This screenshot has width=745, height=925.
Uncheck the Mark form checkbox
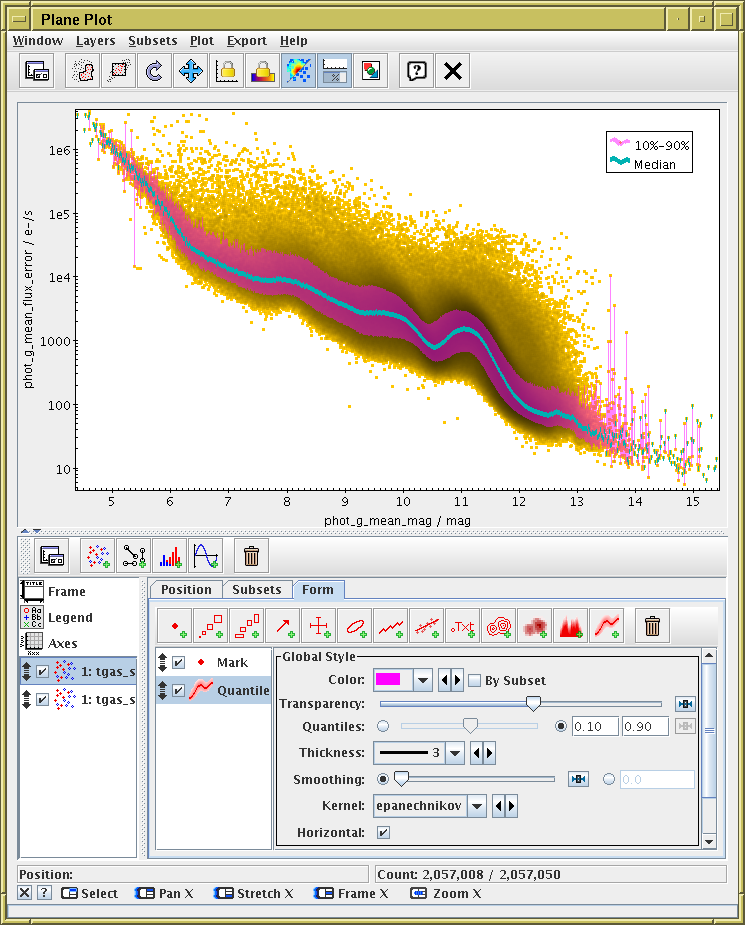pyautogui.click(x=178, y=662)
